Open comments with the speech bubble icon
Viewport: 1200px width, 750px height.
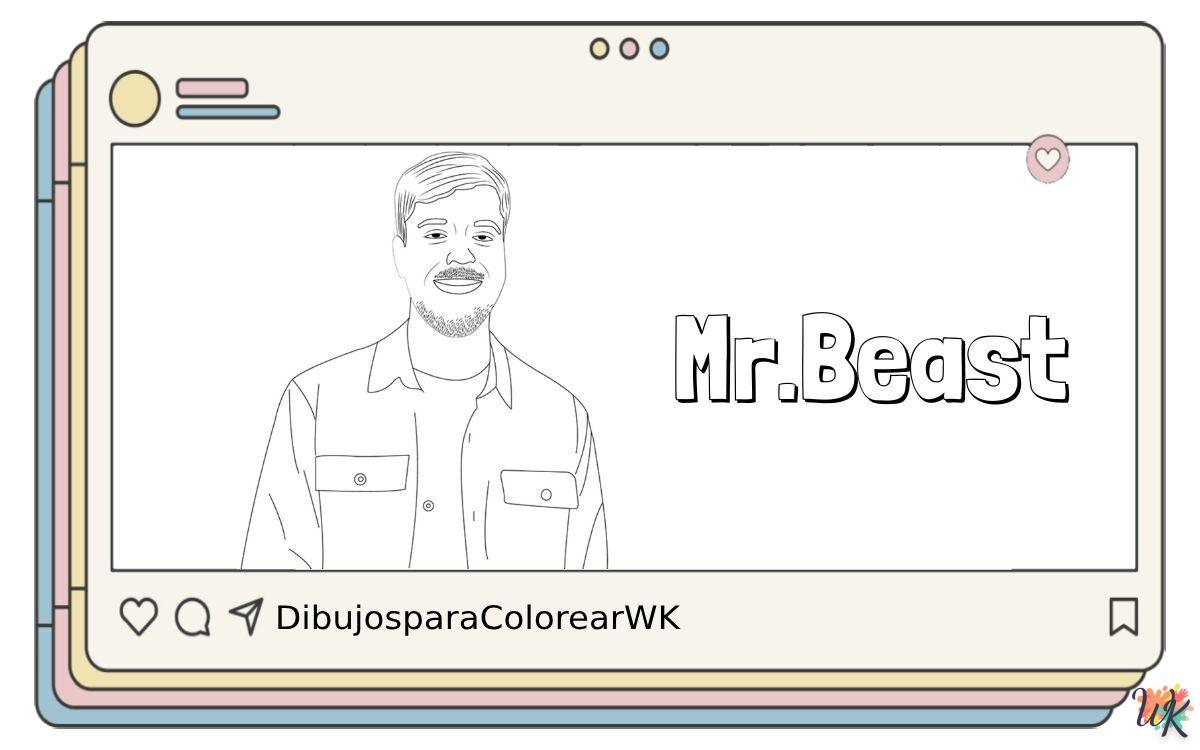[192, 617]
